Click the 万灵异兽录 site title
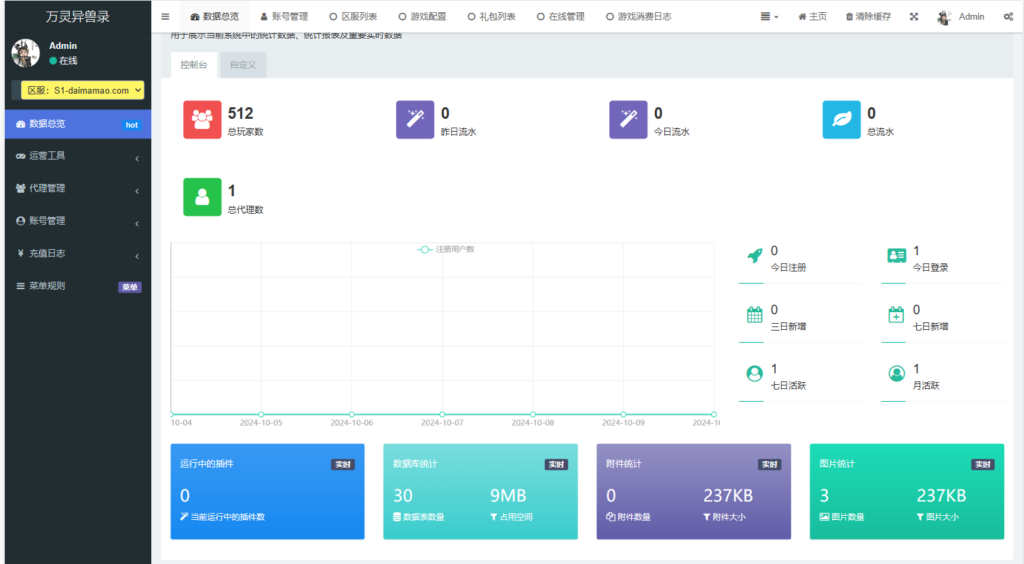1024x564 pixels. tap(78, 16)
